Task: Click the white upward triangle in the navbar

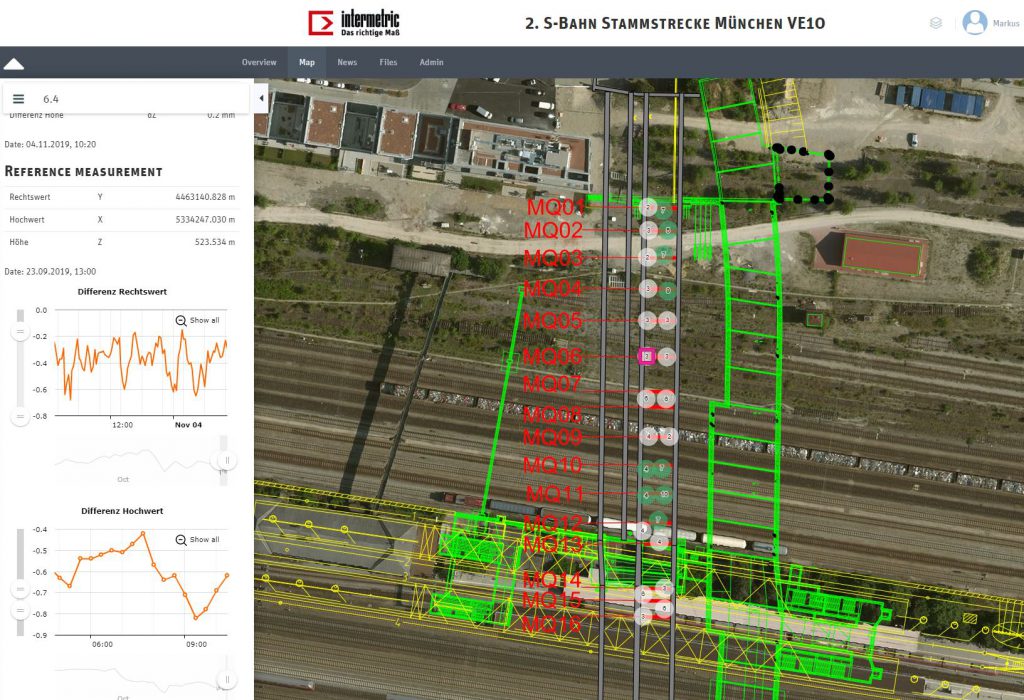Action: 14,63
